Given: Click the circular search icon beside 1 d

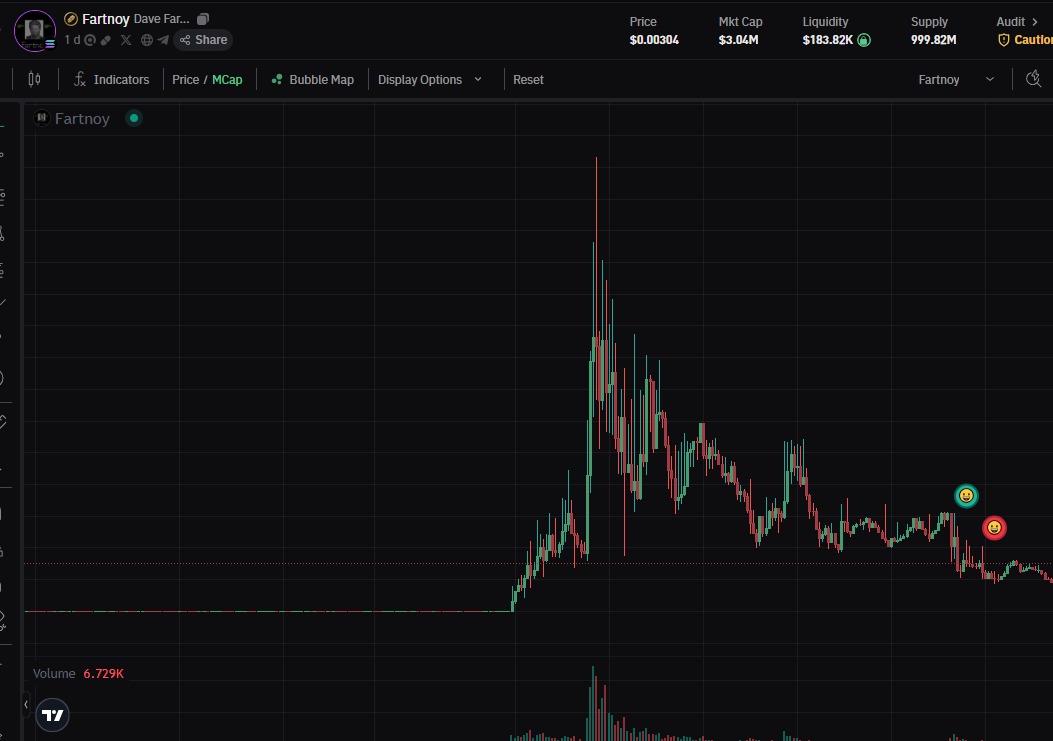Looking at the screenshot, I should coord(90,40).
